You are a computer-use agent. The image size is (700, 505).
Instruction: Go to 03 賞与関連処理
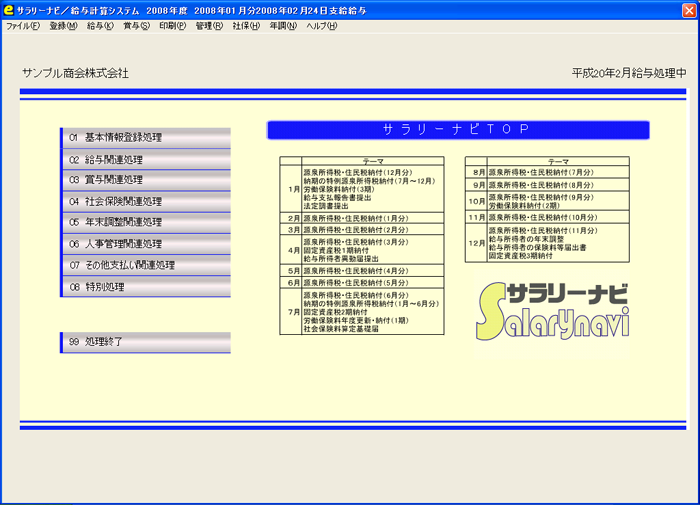146,180
